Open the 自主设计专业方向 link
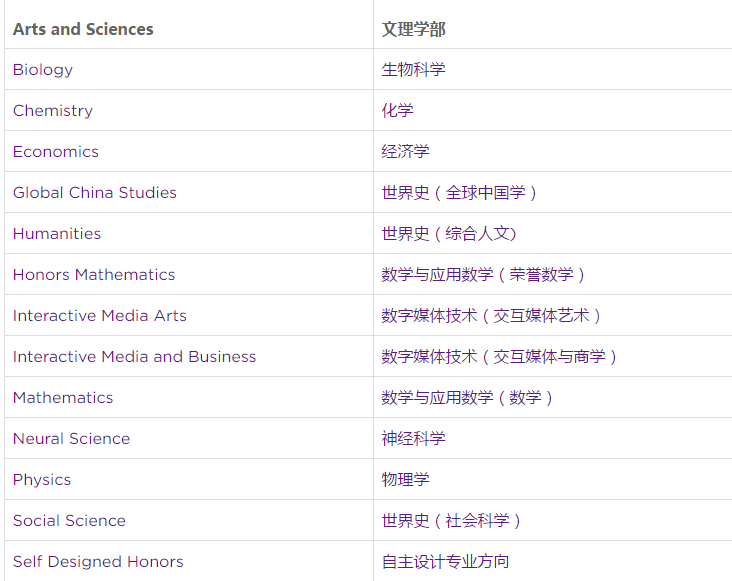 [445, 562]
